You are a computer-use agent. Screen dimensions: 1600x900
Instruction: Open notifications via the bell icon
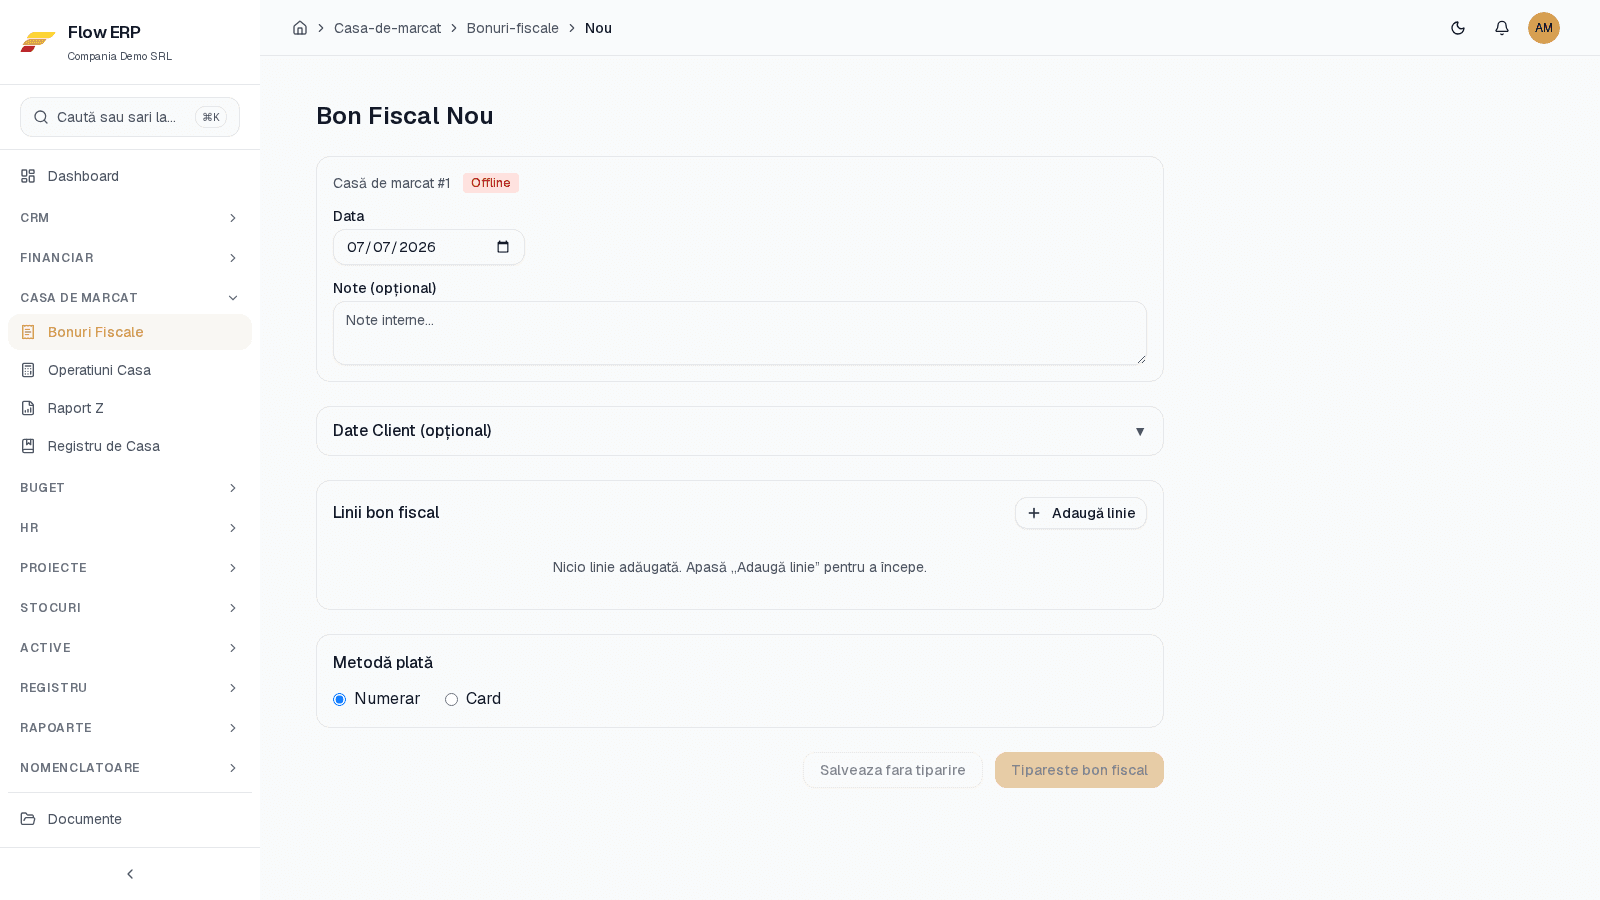tap(1502, 28)
